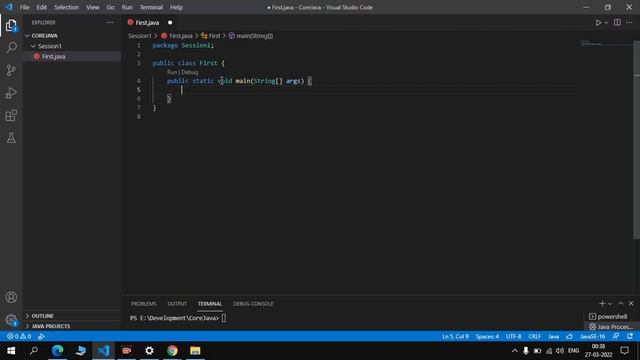Open editor More Actions ellipsis
640x360 pixels.
[x=629, y=22]
